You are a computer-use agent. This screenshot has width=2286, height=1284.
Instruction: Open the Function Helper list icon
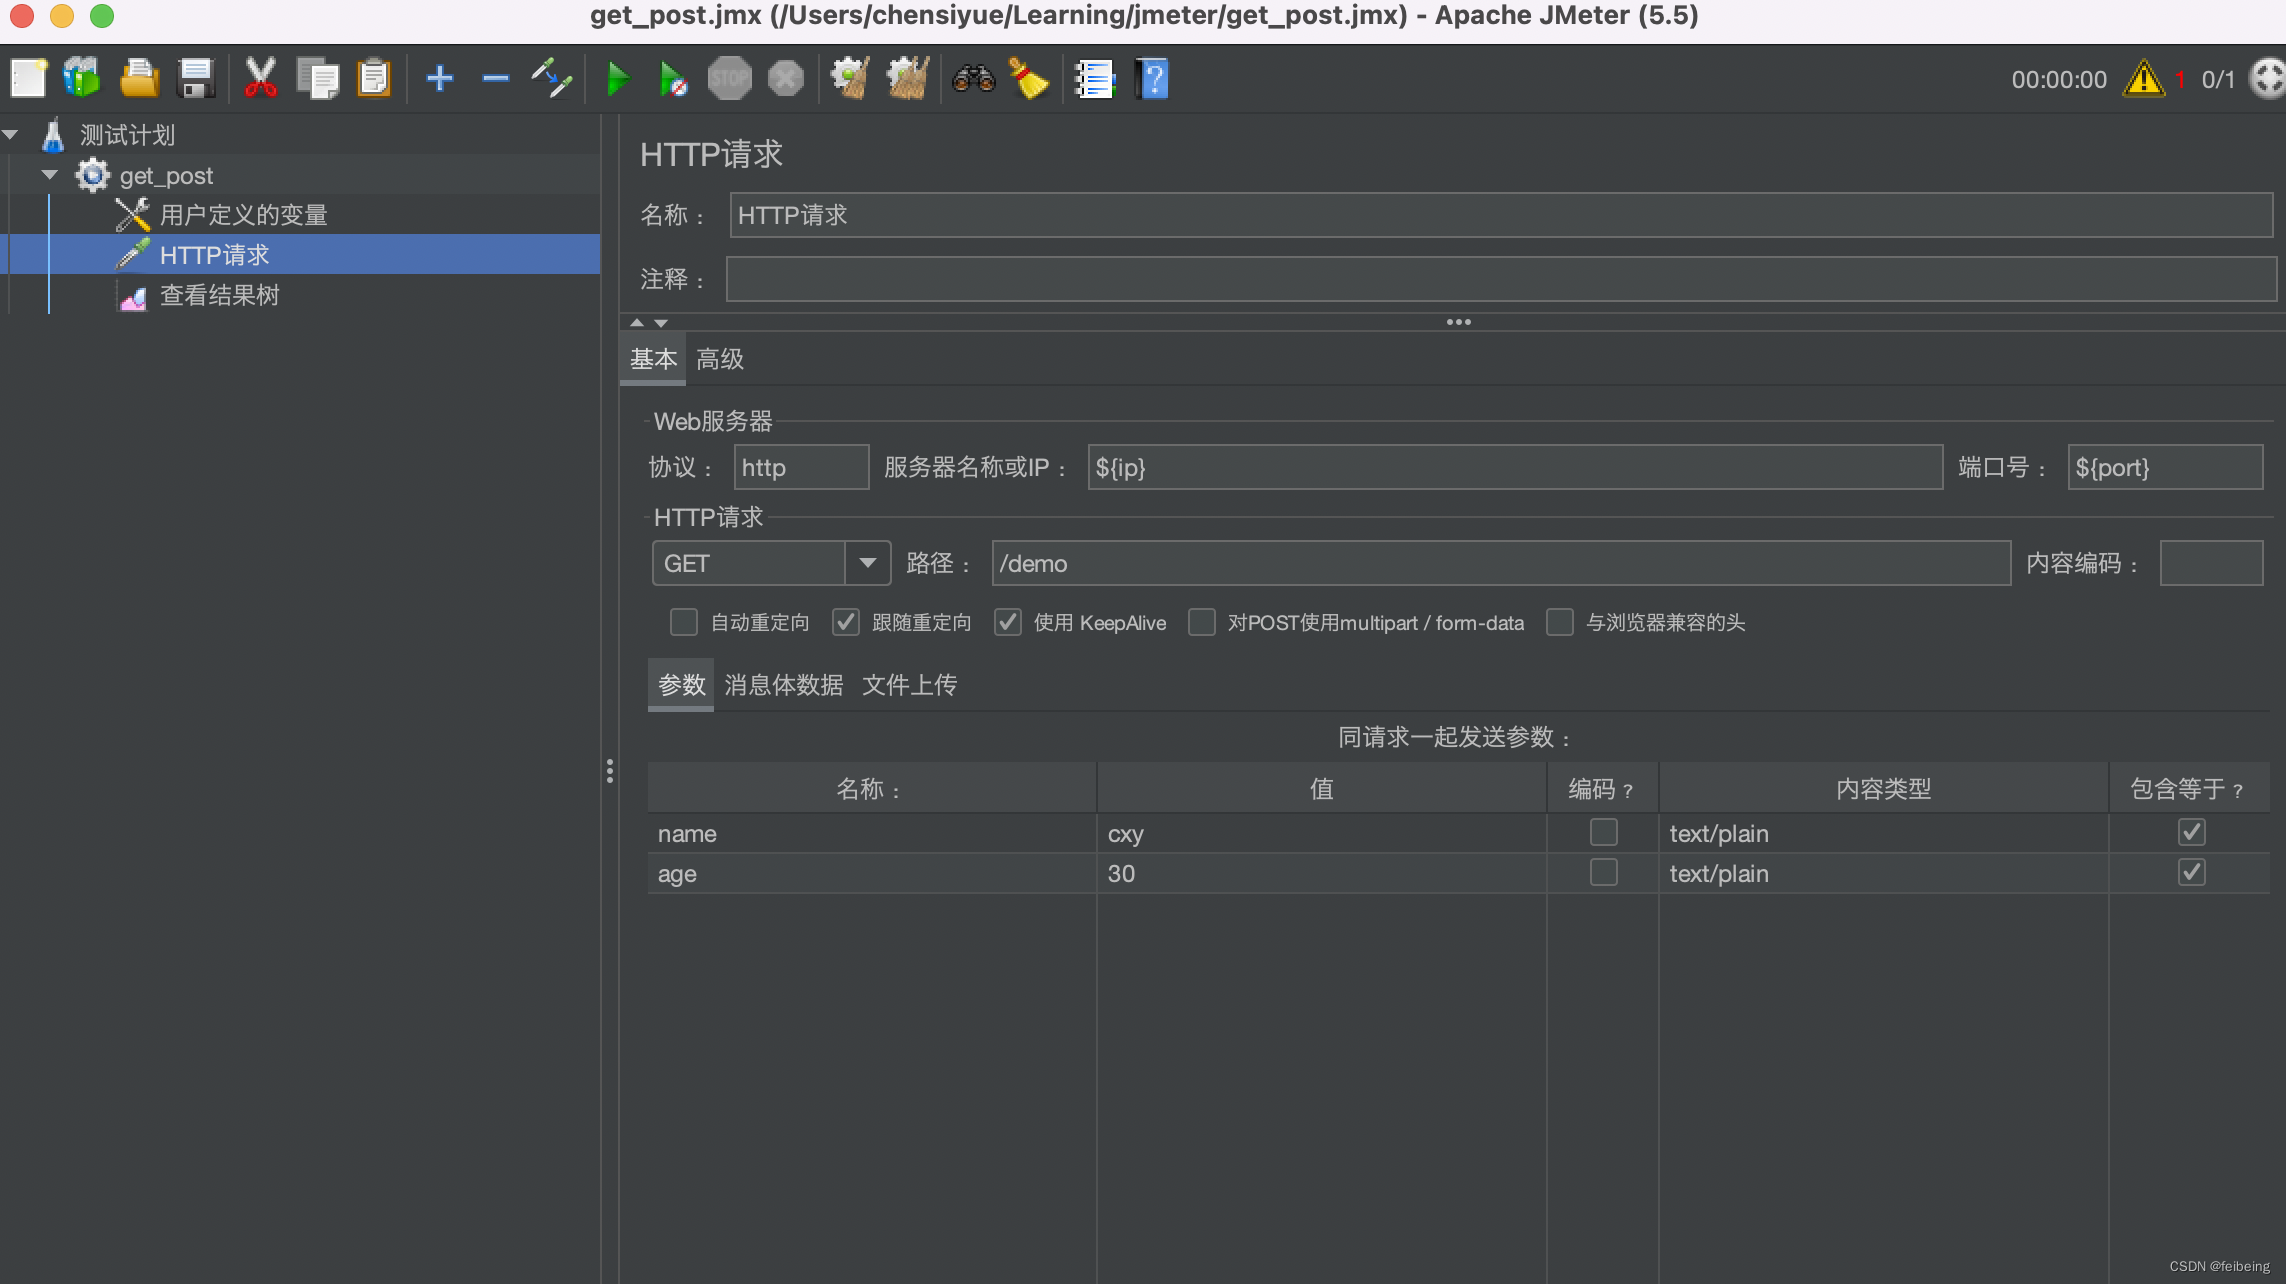(x=1094, y=78)
